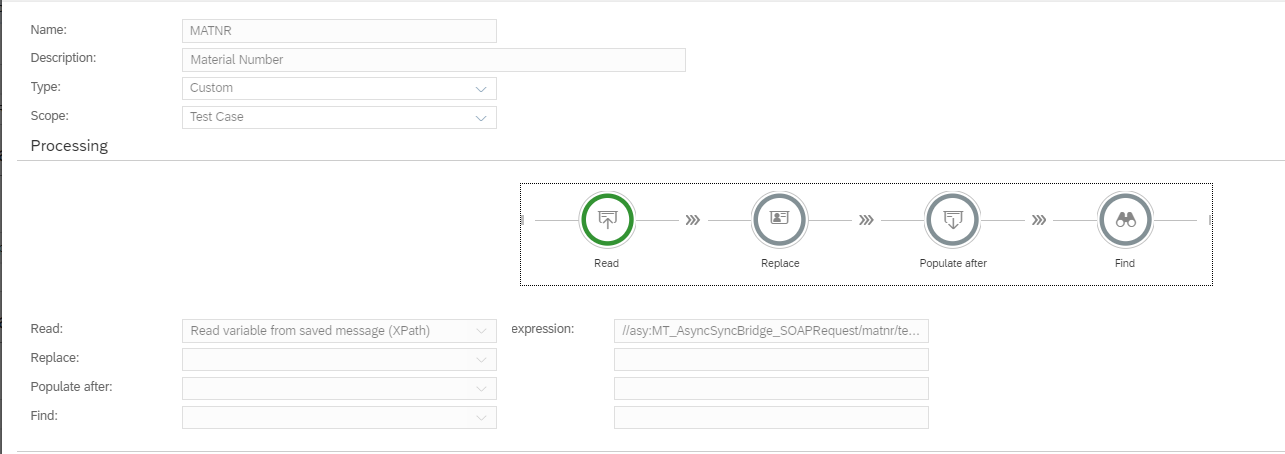Click the Processing section heading
This screenshot has height=454, width=1285.
coord(69,146)
